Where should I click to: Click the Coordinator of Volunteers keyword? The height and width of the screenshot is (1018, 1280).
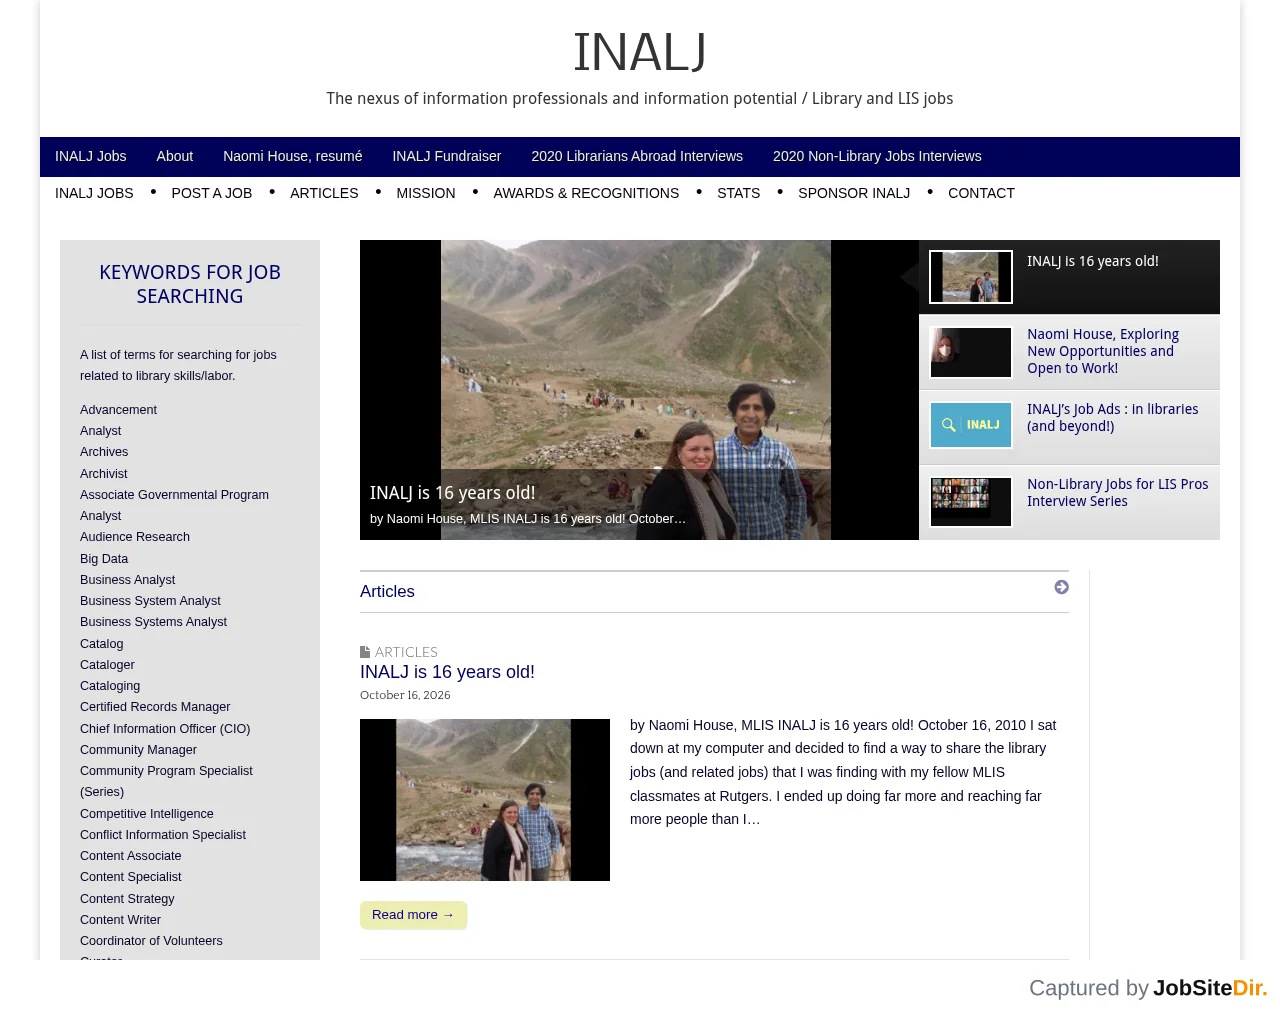(x=151, y=941)
